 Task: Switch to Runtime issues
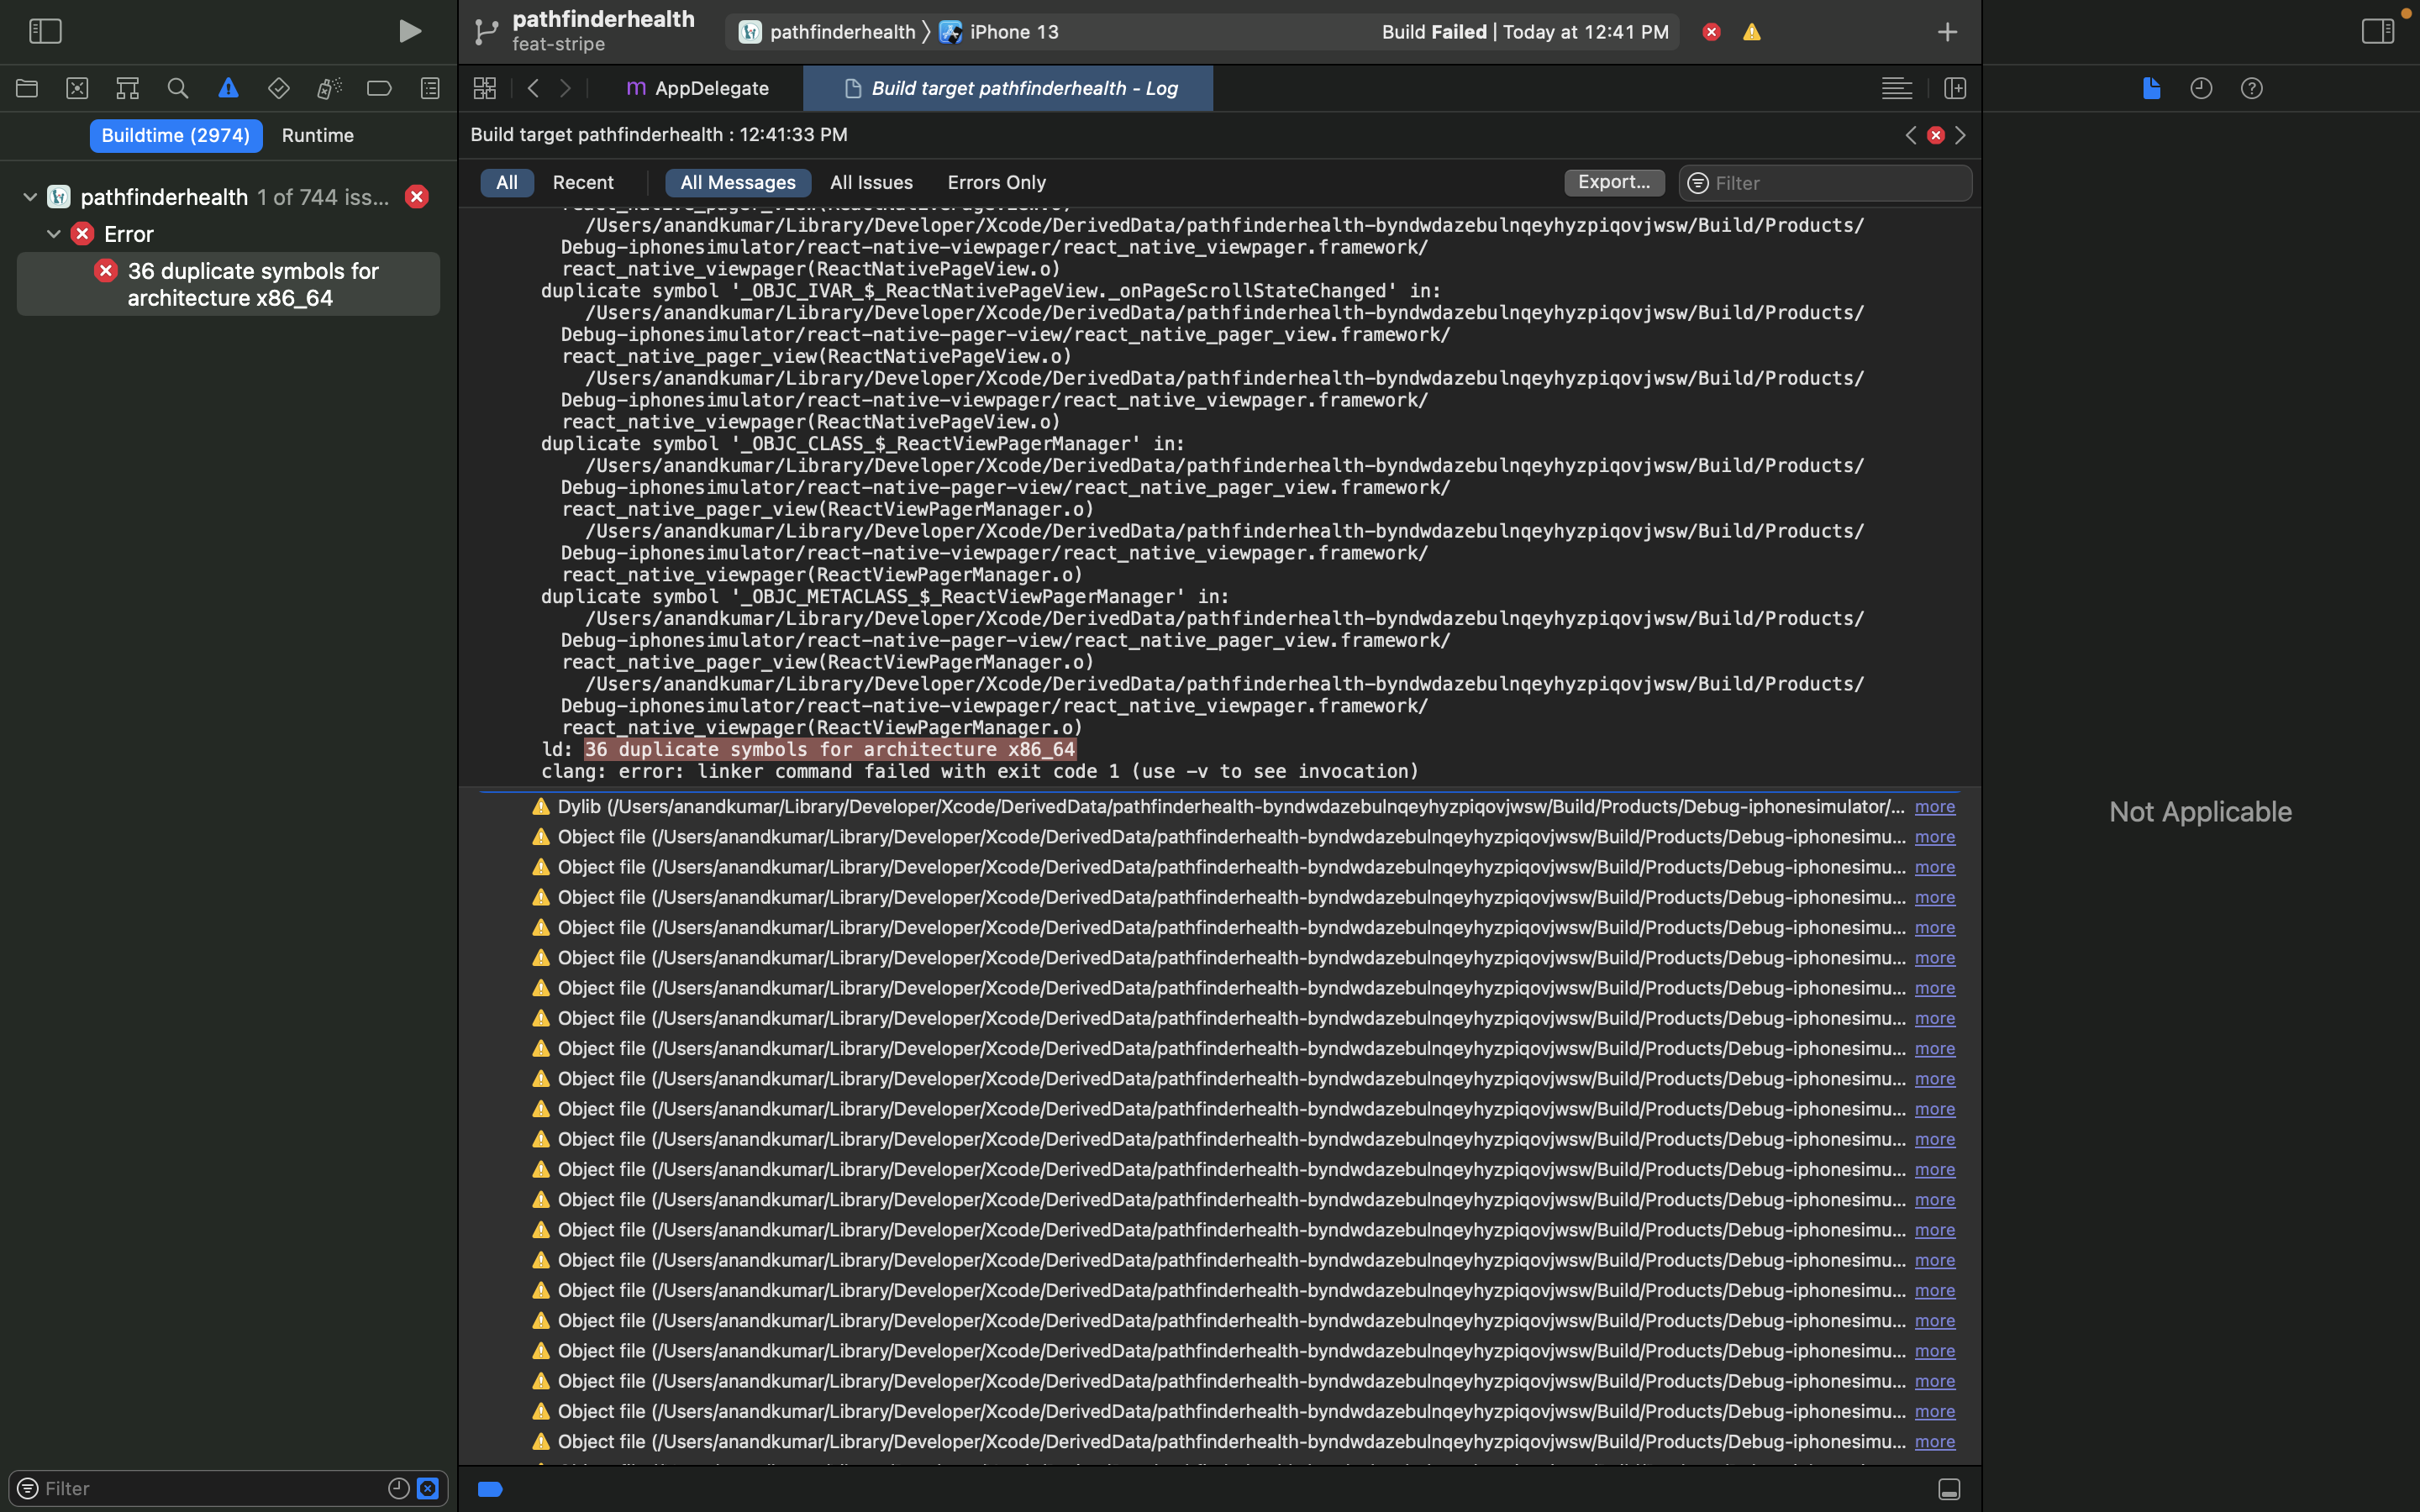coord(317,135)
